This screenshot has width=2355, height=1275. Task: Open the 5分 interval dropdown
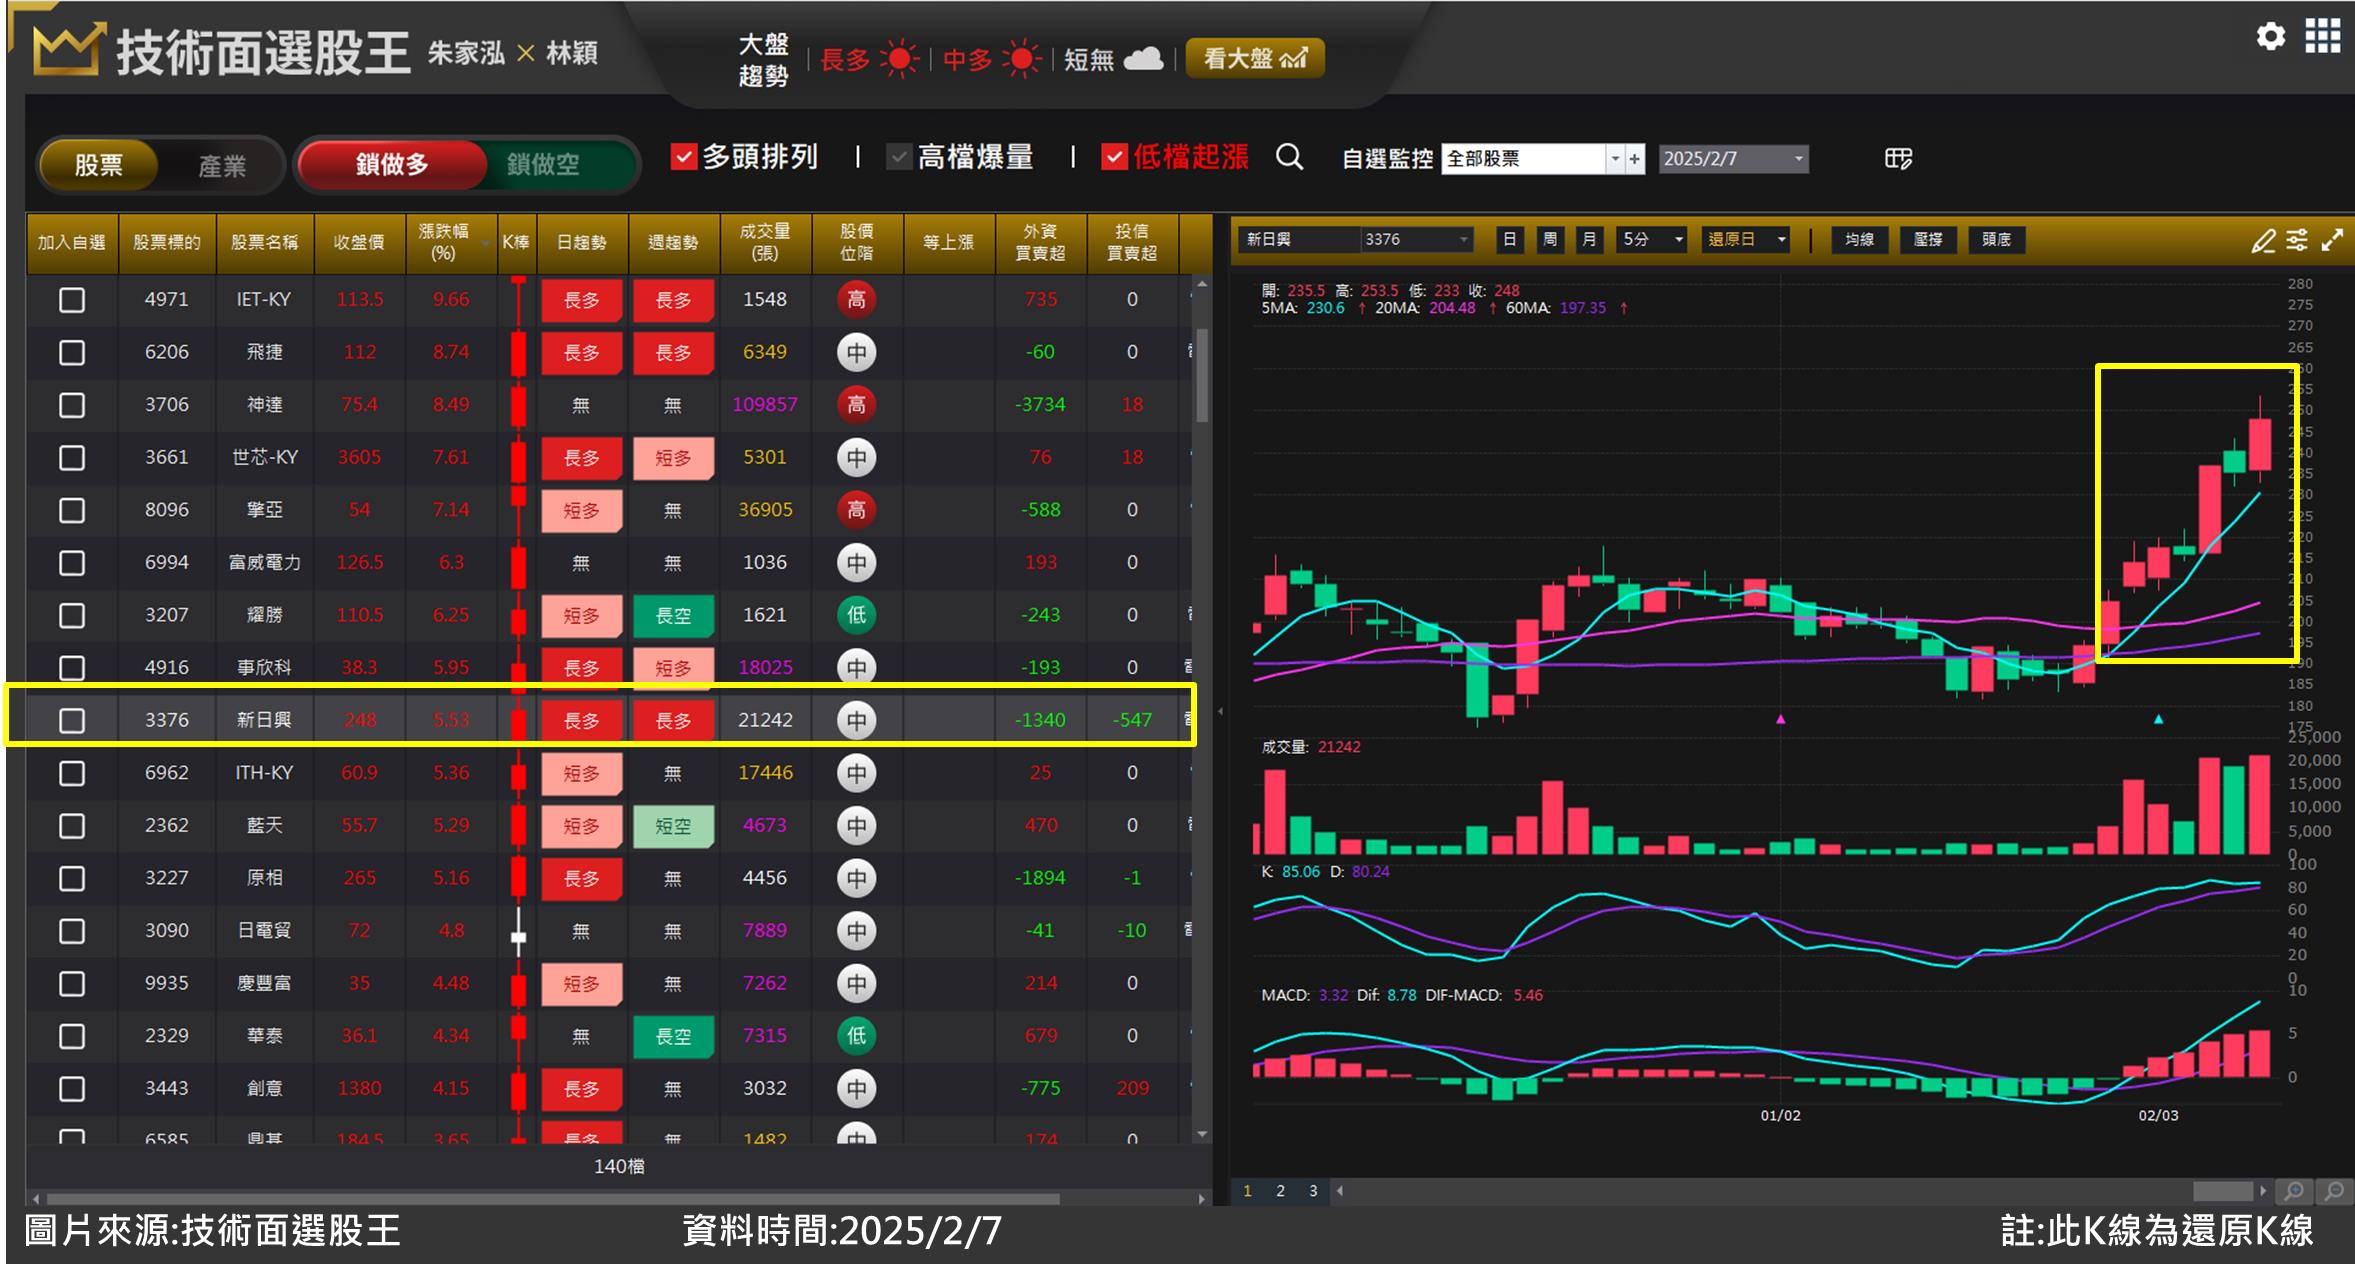(1679, 240)
